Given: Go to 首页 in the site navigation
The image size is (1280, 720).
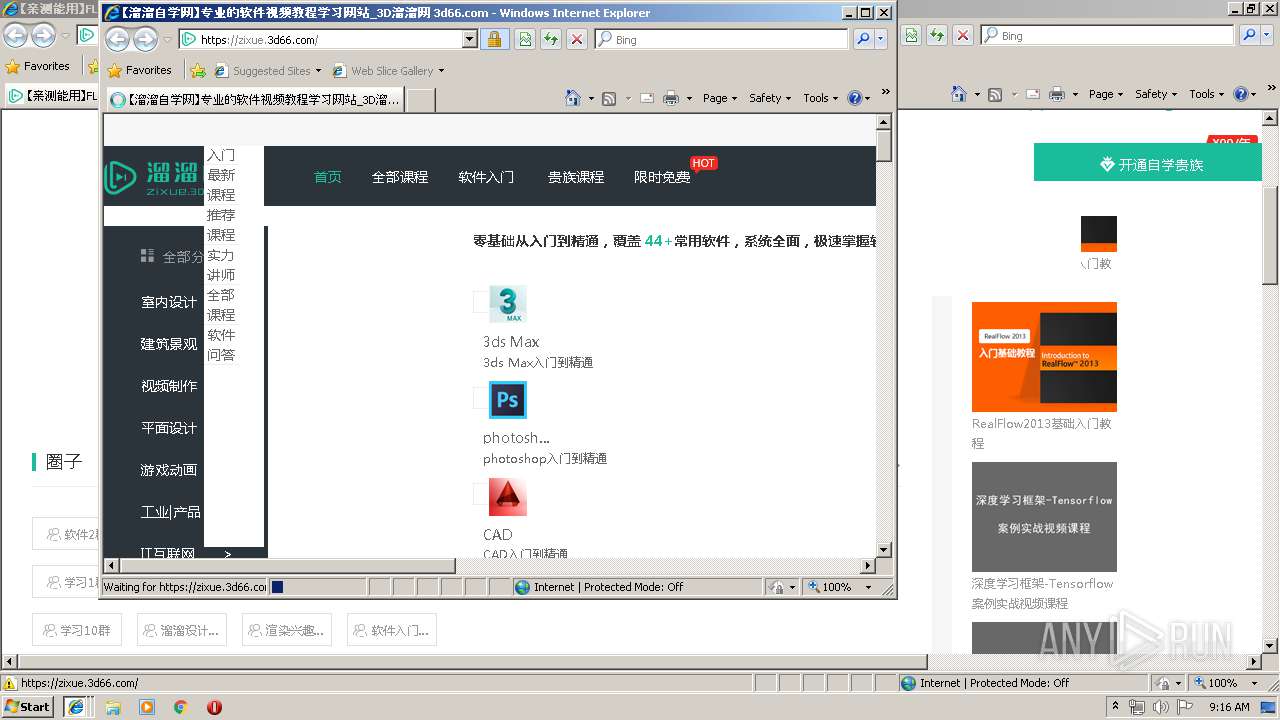Looking at the screenshot, I should (x=328, y=177).
